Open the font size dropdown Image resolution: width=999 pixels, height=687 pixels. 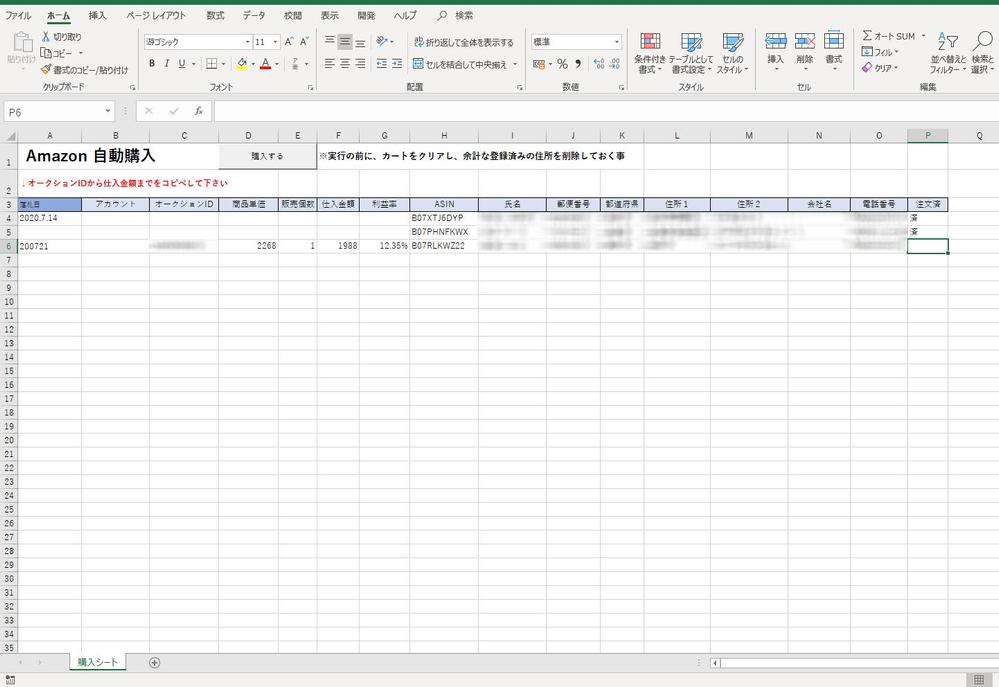coord(275,42)
